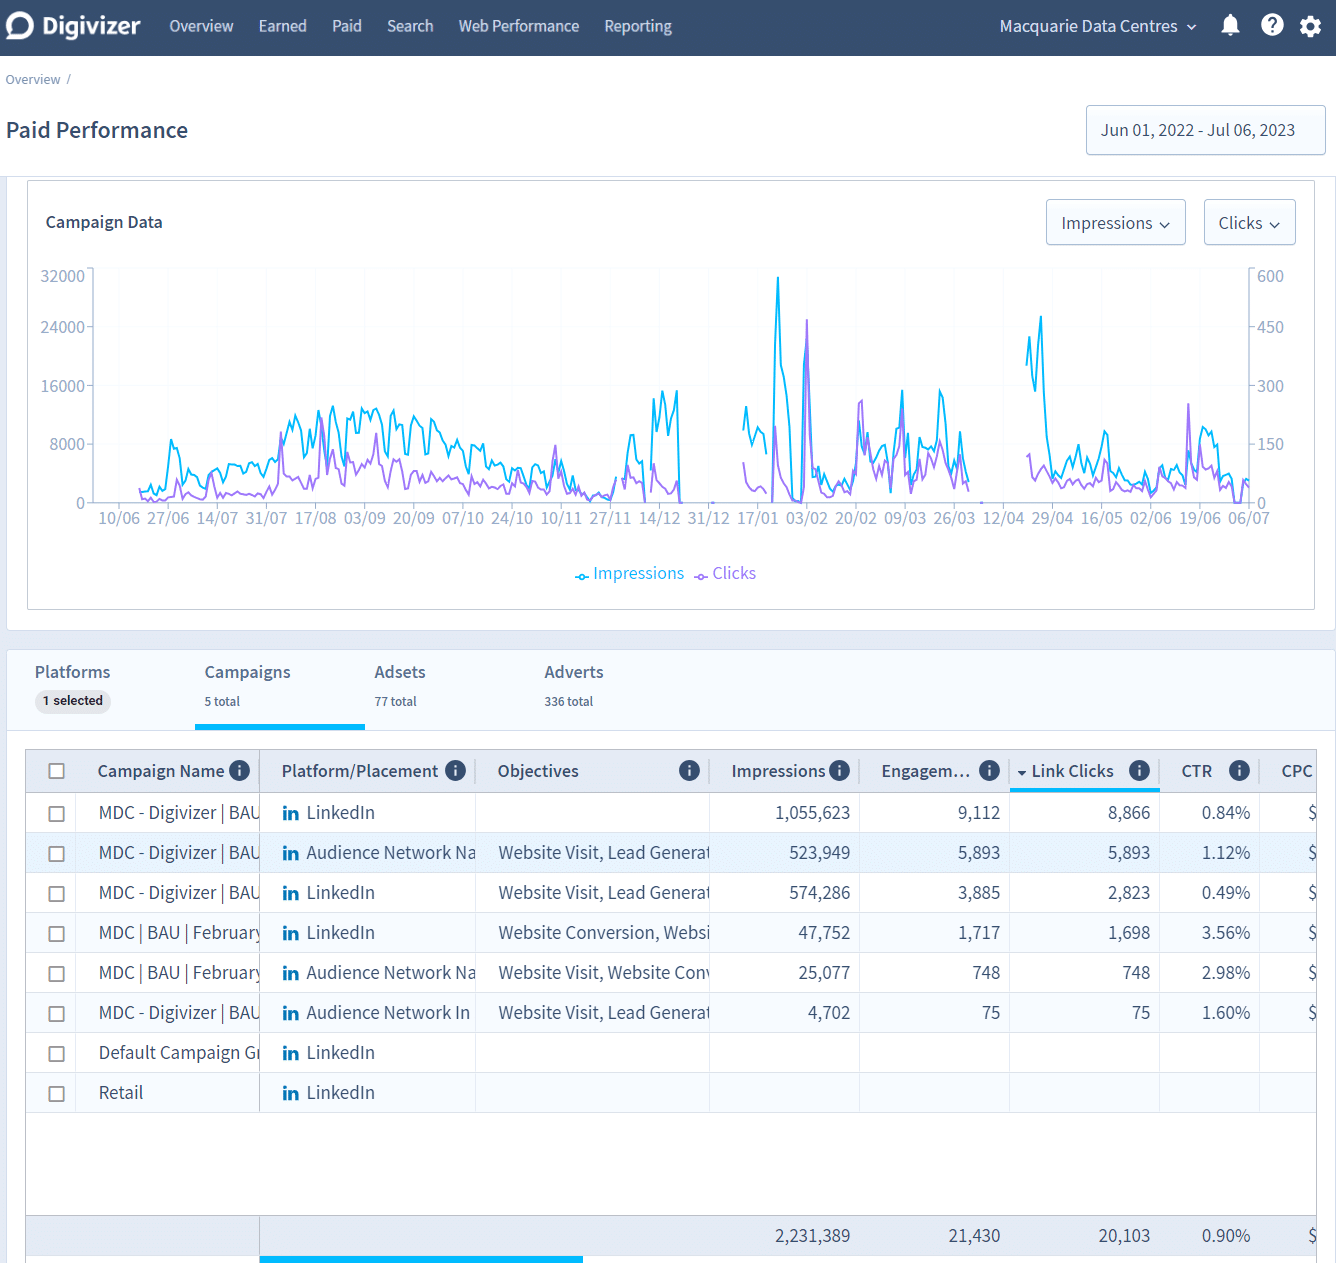Viewport: 1336px width, 1263px height.
Task: Show info for Campaign Name column
Action: click(239, 770)
